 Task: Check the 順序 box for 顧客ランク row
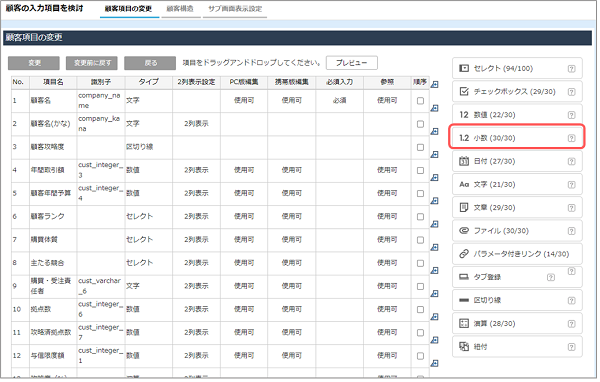pos(420,217)
